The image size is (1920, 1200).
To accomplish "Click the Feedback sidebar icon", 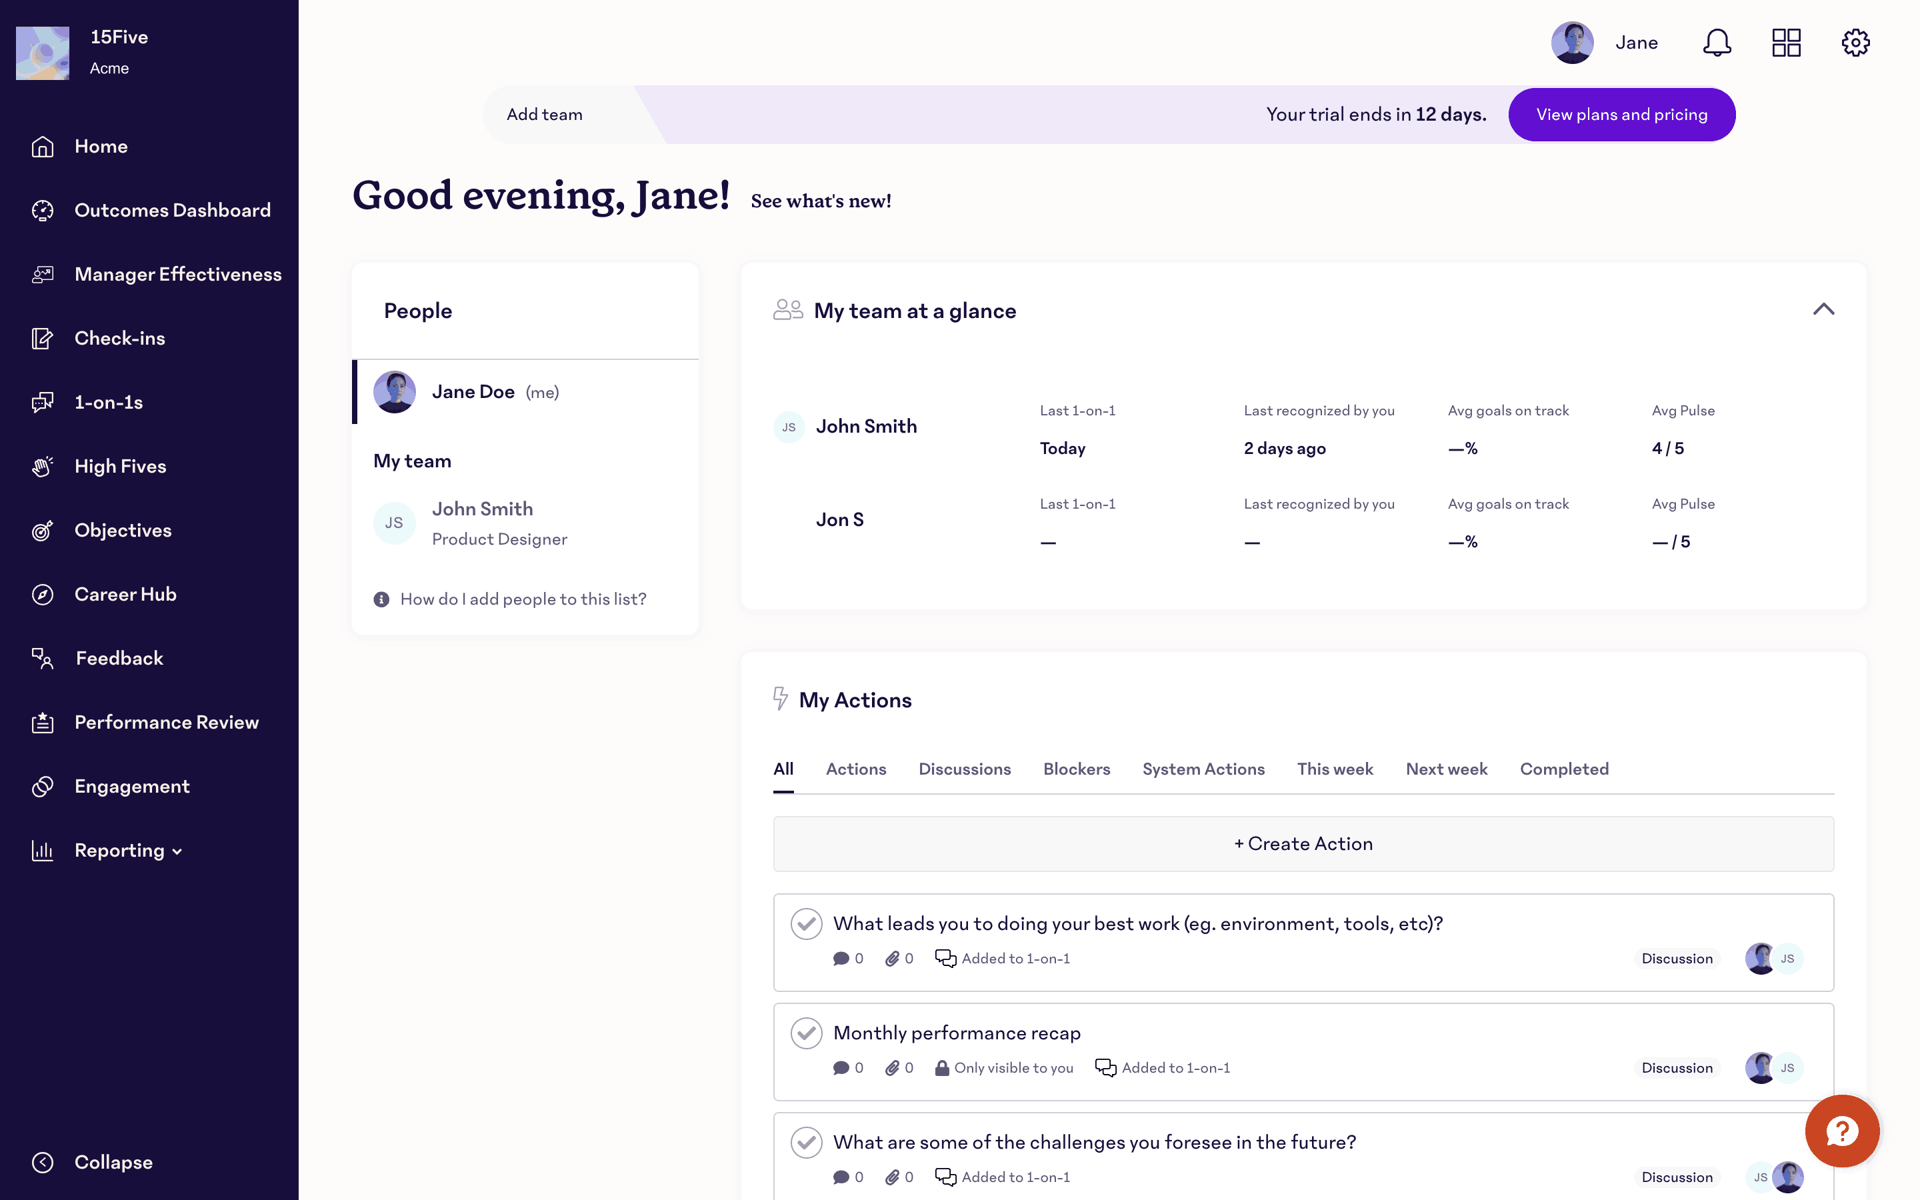I will [x=42, y=659].
